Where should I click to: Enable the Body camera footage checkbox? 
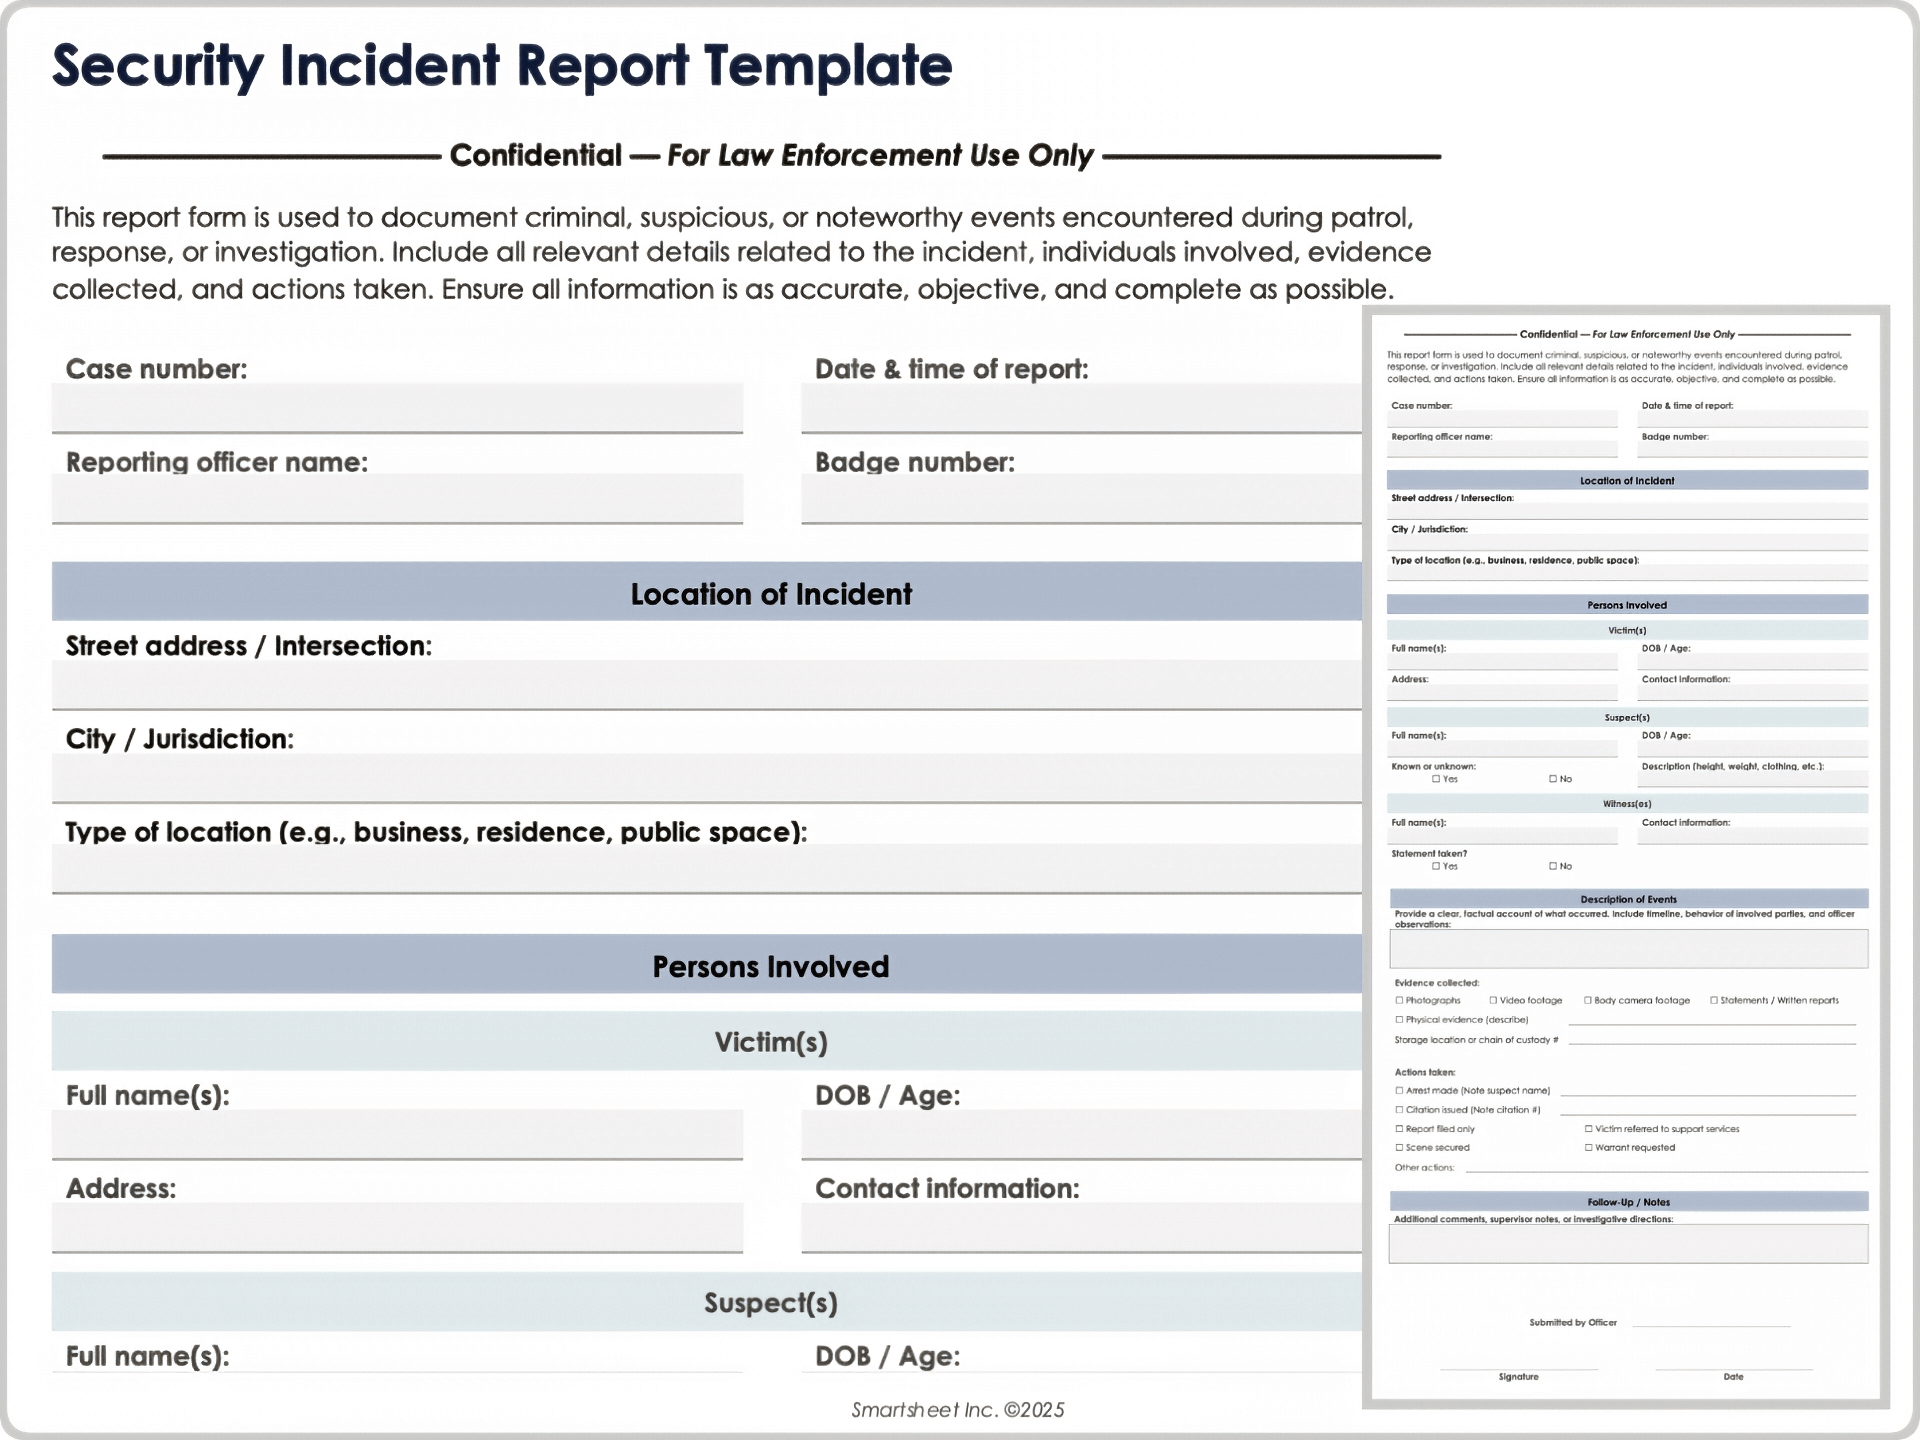(1587, 1000)
